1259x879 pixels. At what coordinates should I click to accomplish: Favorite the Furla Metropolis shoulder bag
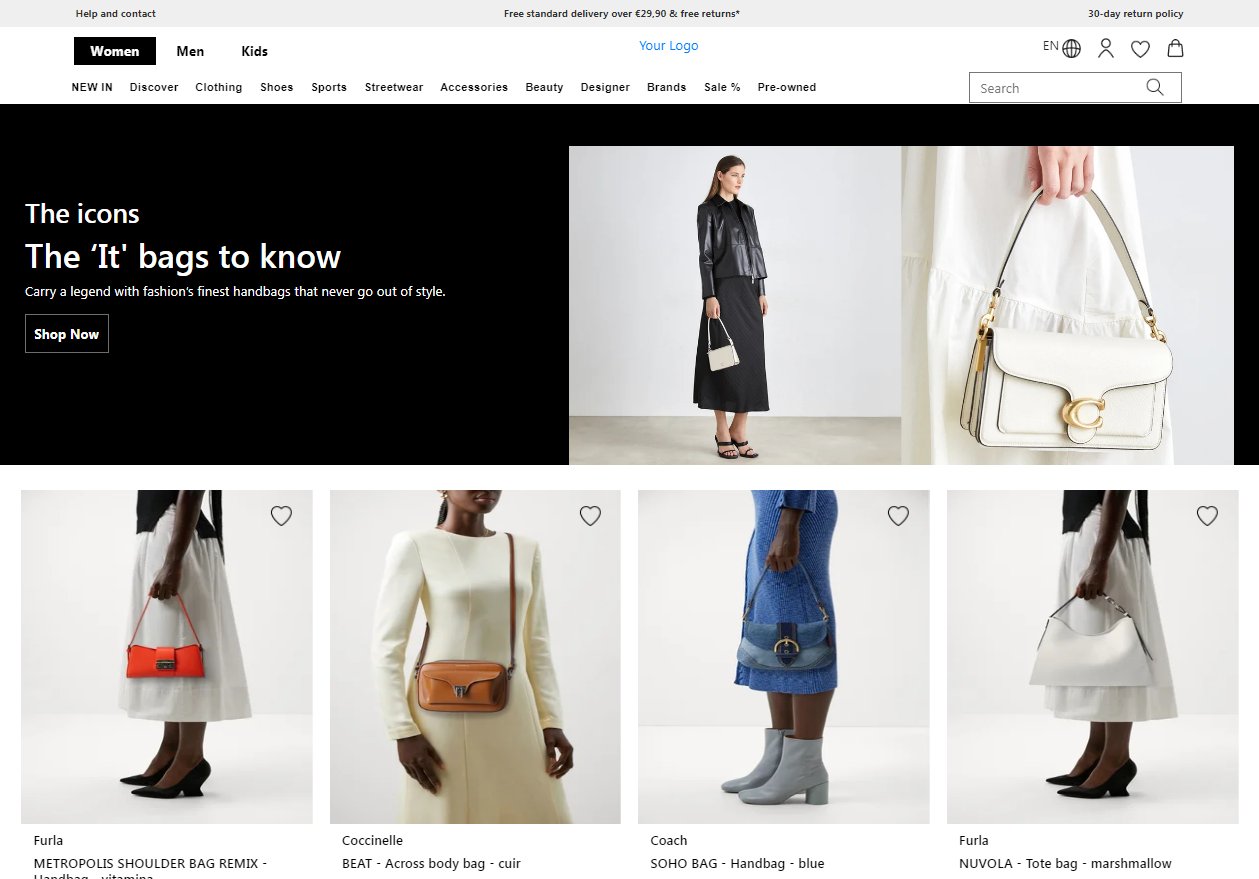[x=282, y=515]
